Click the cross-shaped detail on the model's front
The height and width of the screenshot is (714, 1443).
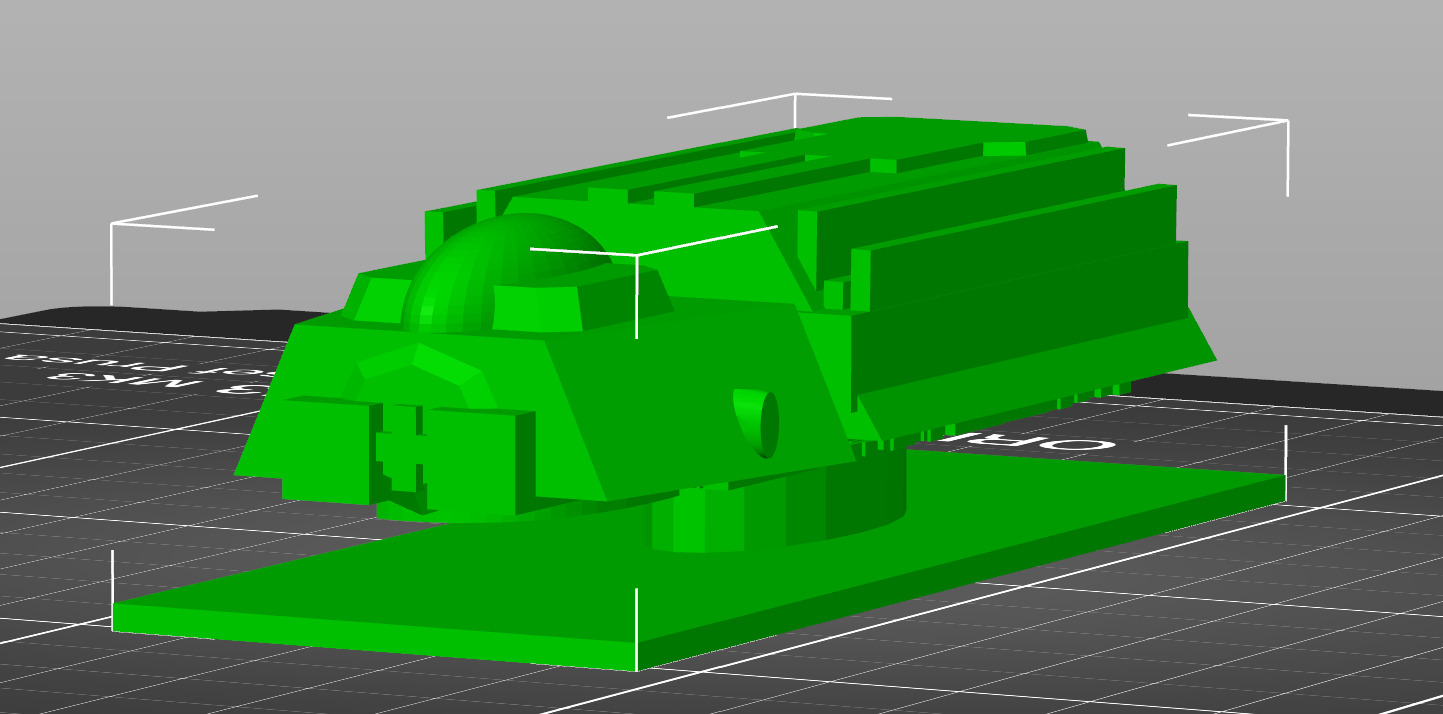coord(402,448)
